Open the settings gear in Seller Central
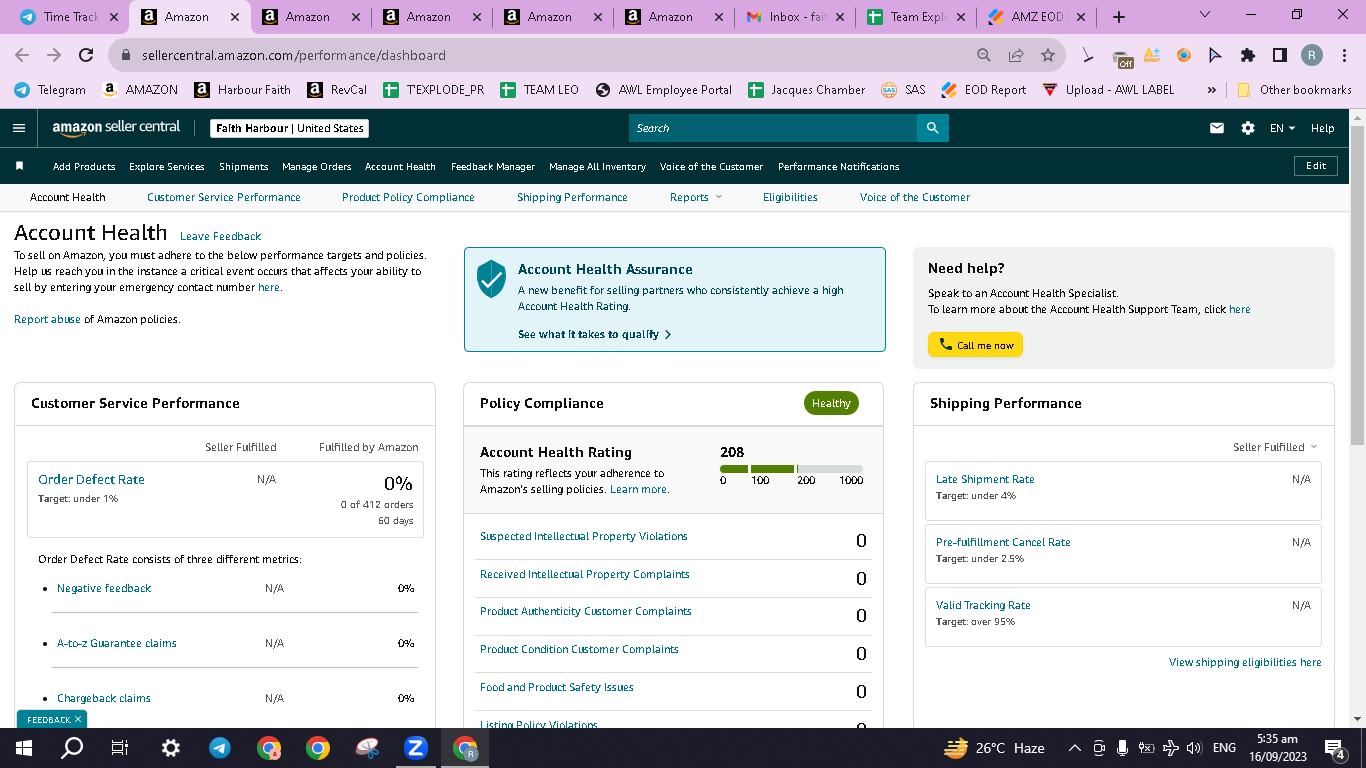Screen dimensions: 1366x768 point(1248,128)
